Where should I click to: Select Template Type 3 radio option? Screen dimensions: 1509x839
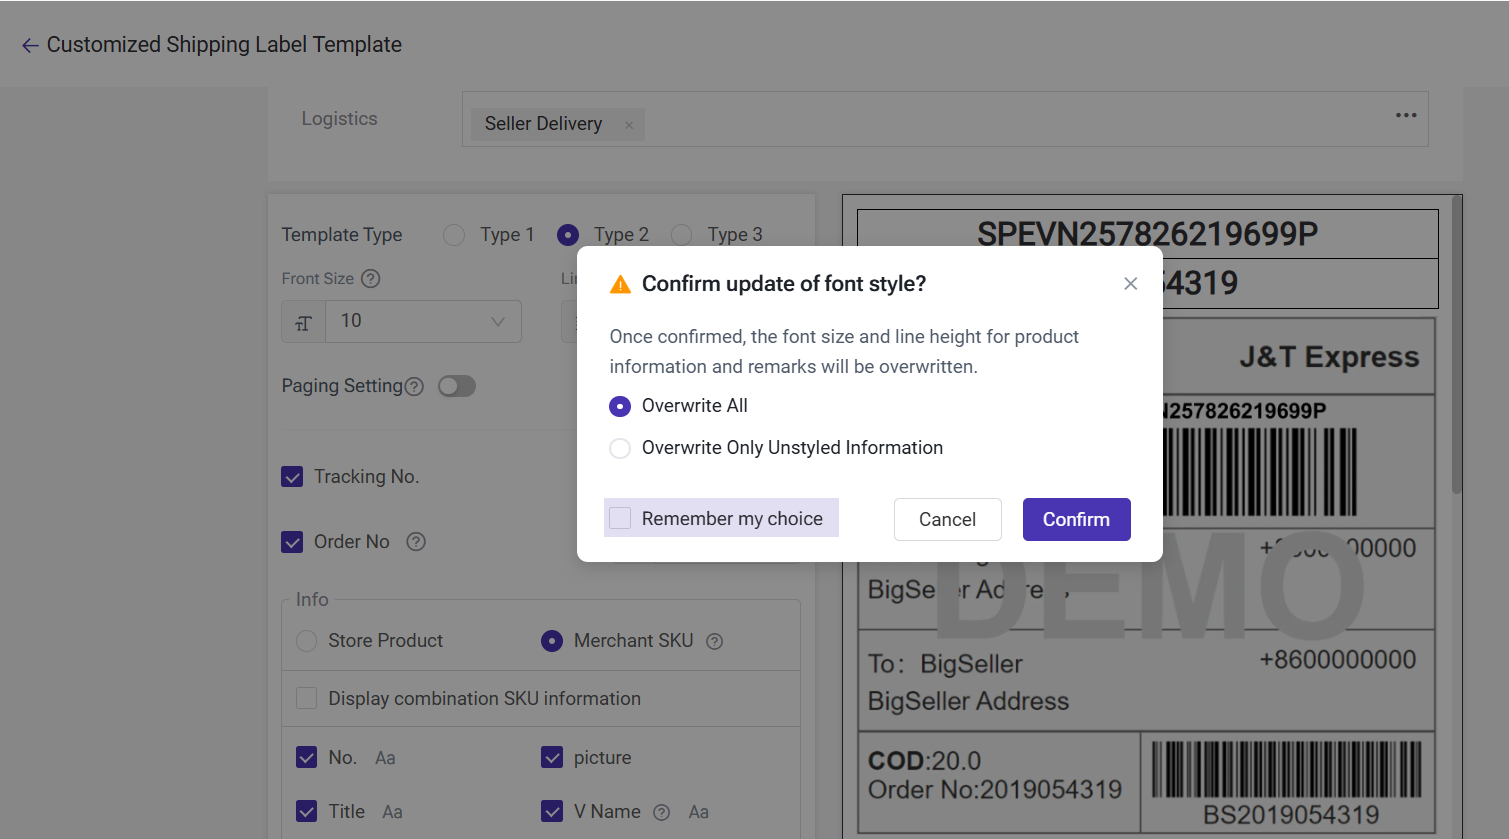(681, 235)
